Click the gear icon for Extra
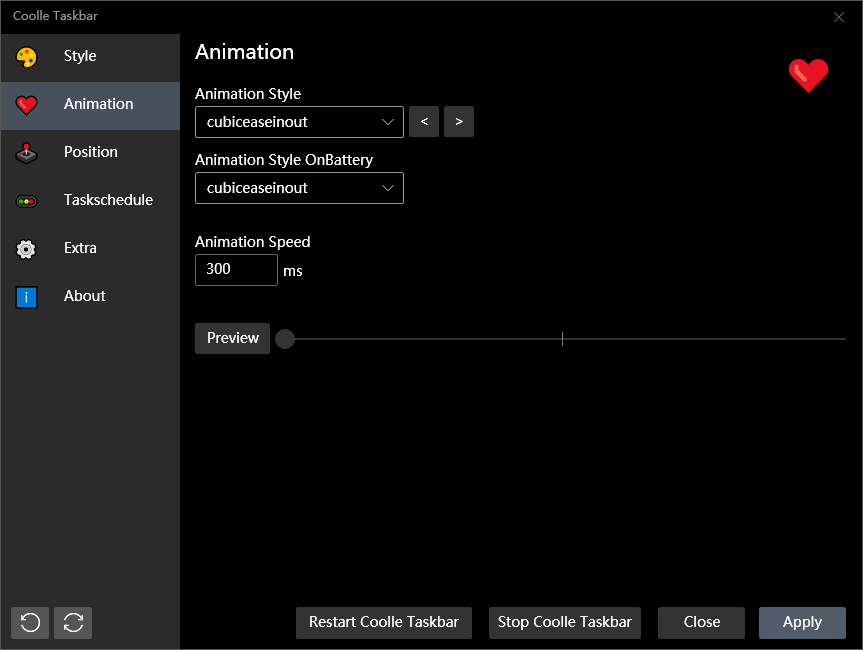Image resolution: width=863 pixels, height=650 pixels. (27, 249)
